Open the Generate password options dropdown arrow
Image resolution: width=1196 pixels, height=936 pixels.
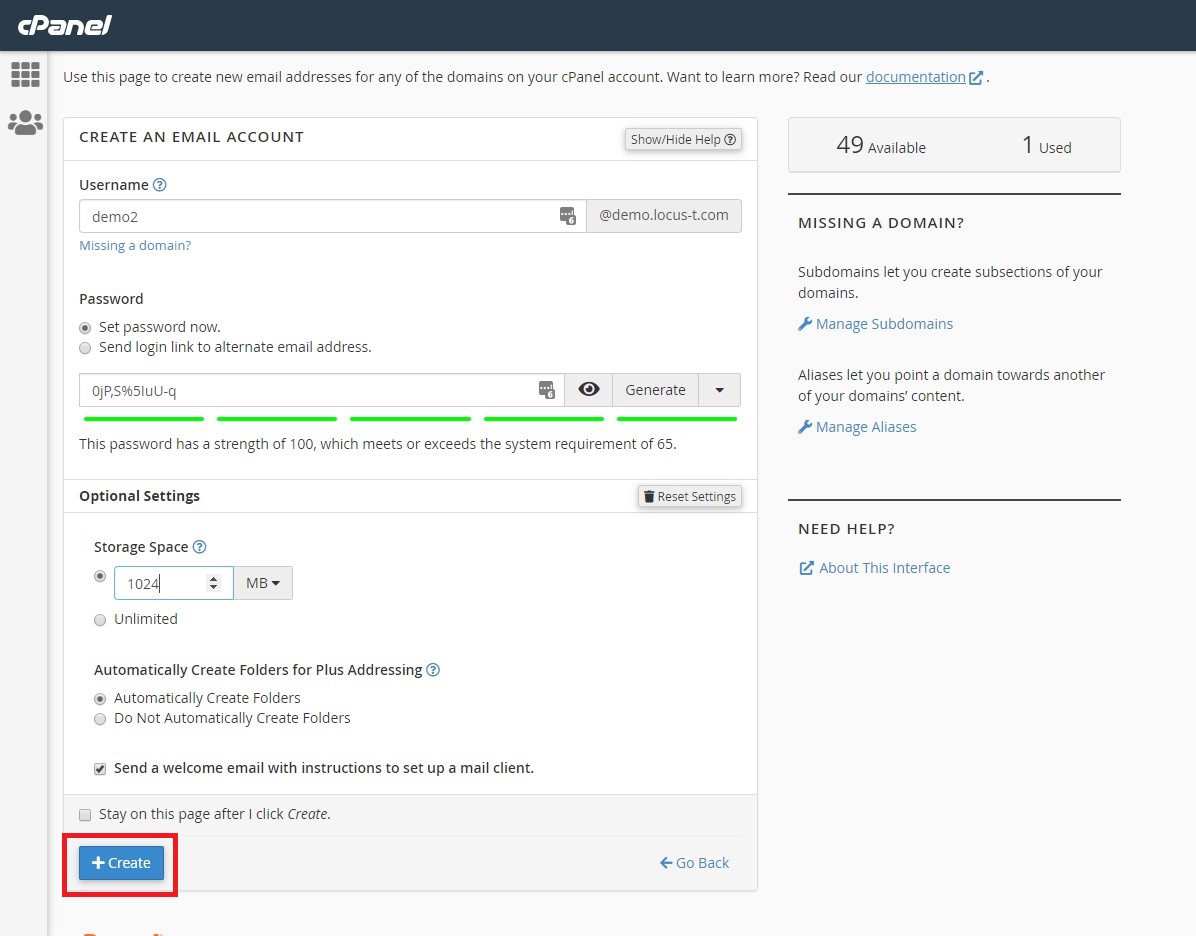click(719, 390)
